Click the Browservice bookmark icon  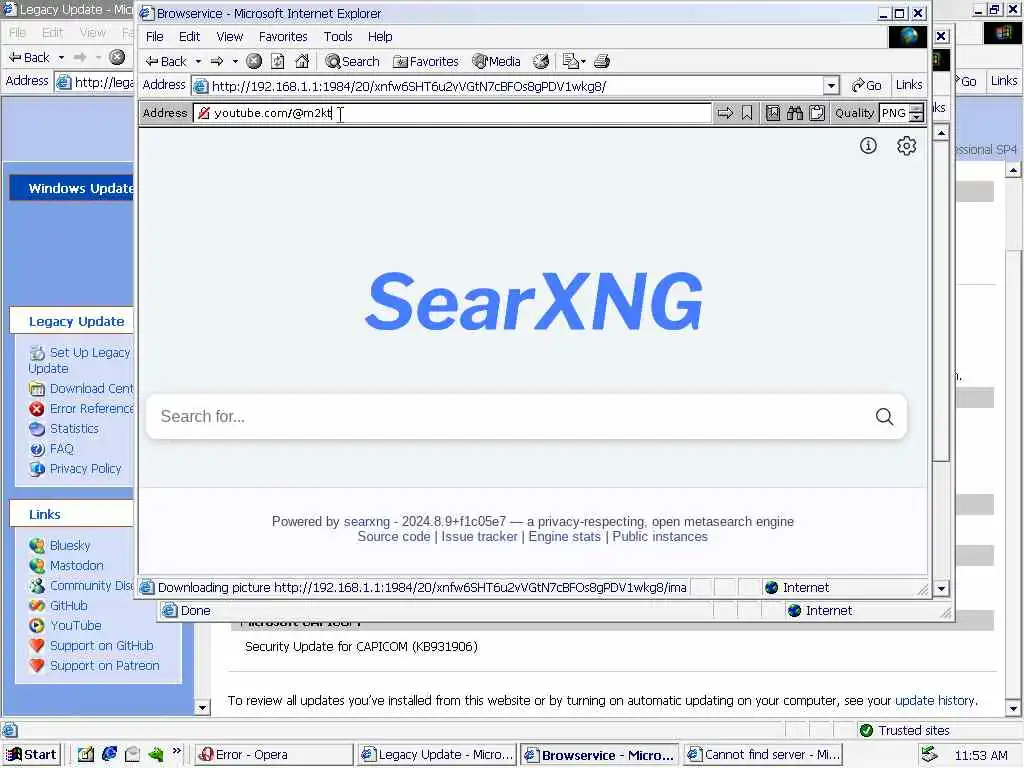coord(747,113)
